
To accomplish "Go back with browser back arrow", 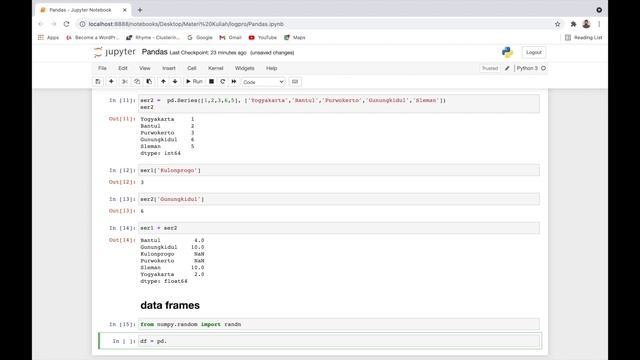I will (40, 24).
